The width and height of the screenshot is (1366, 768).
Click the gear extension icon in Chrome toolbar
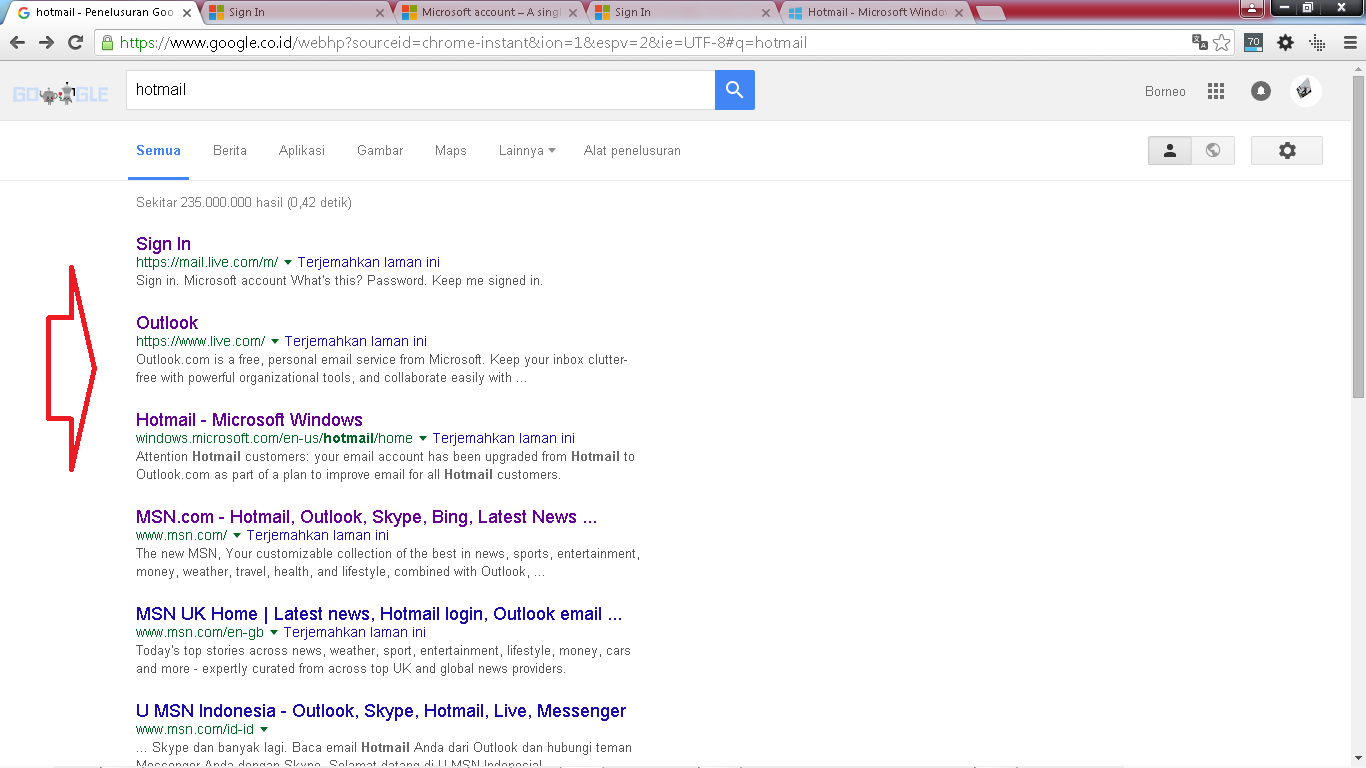[x=1286, y=42]
